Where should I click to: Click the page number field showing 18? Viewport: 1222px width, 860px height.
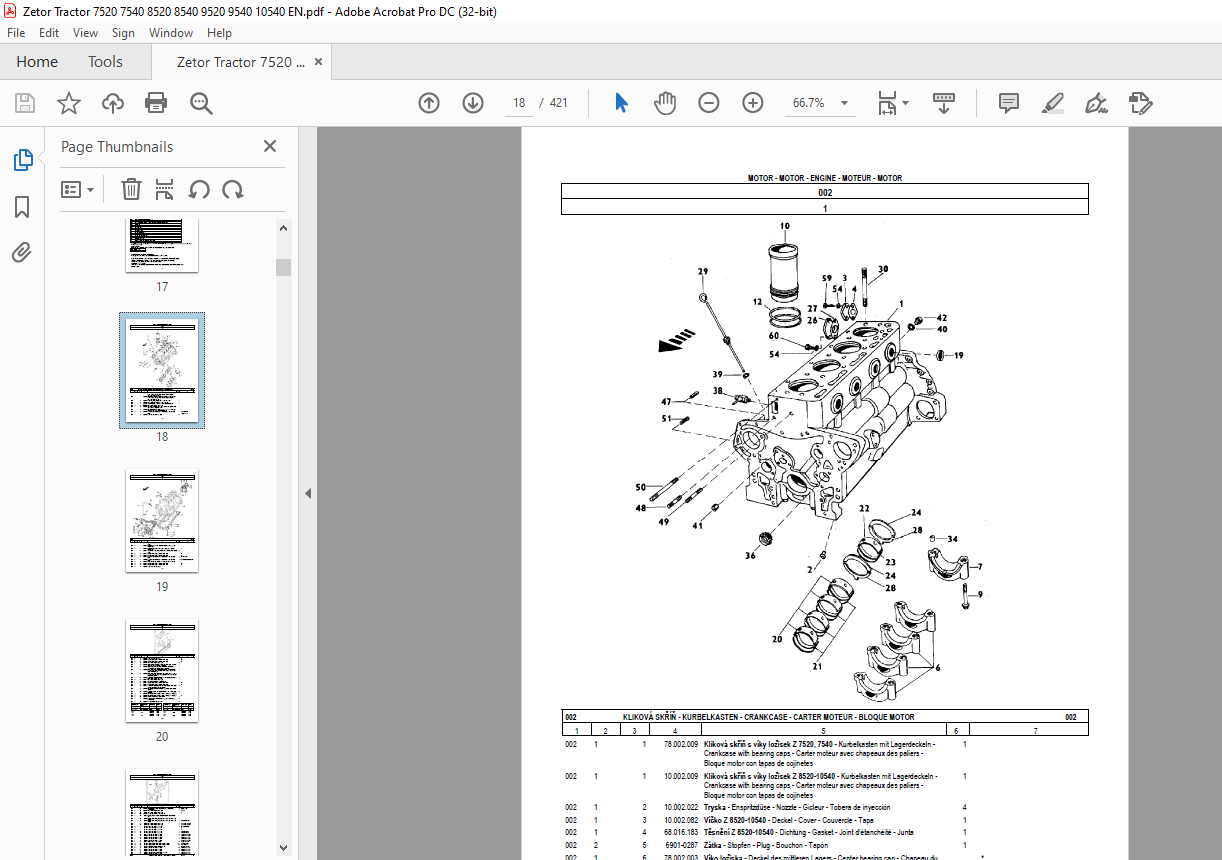click(x=519, y=103)
